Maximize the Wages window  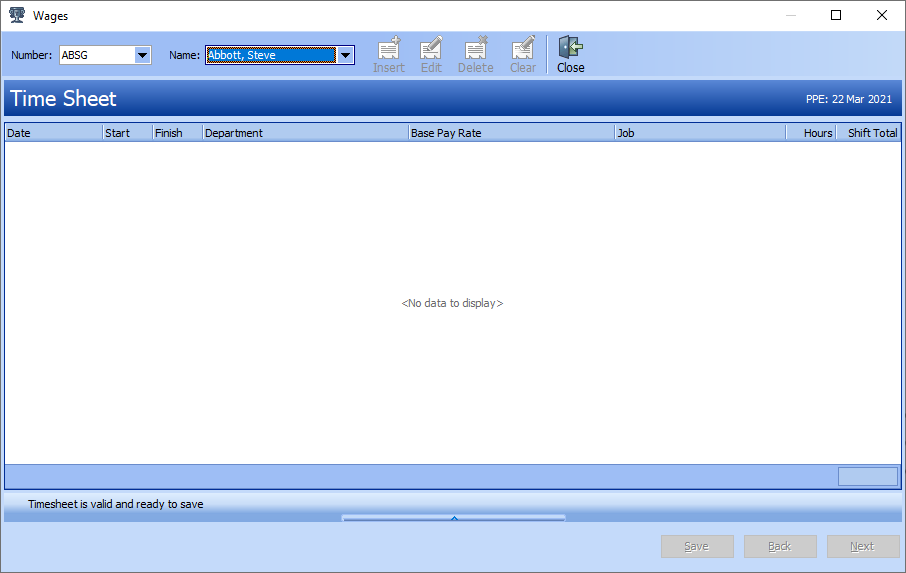[x=836, y=15]
